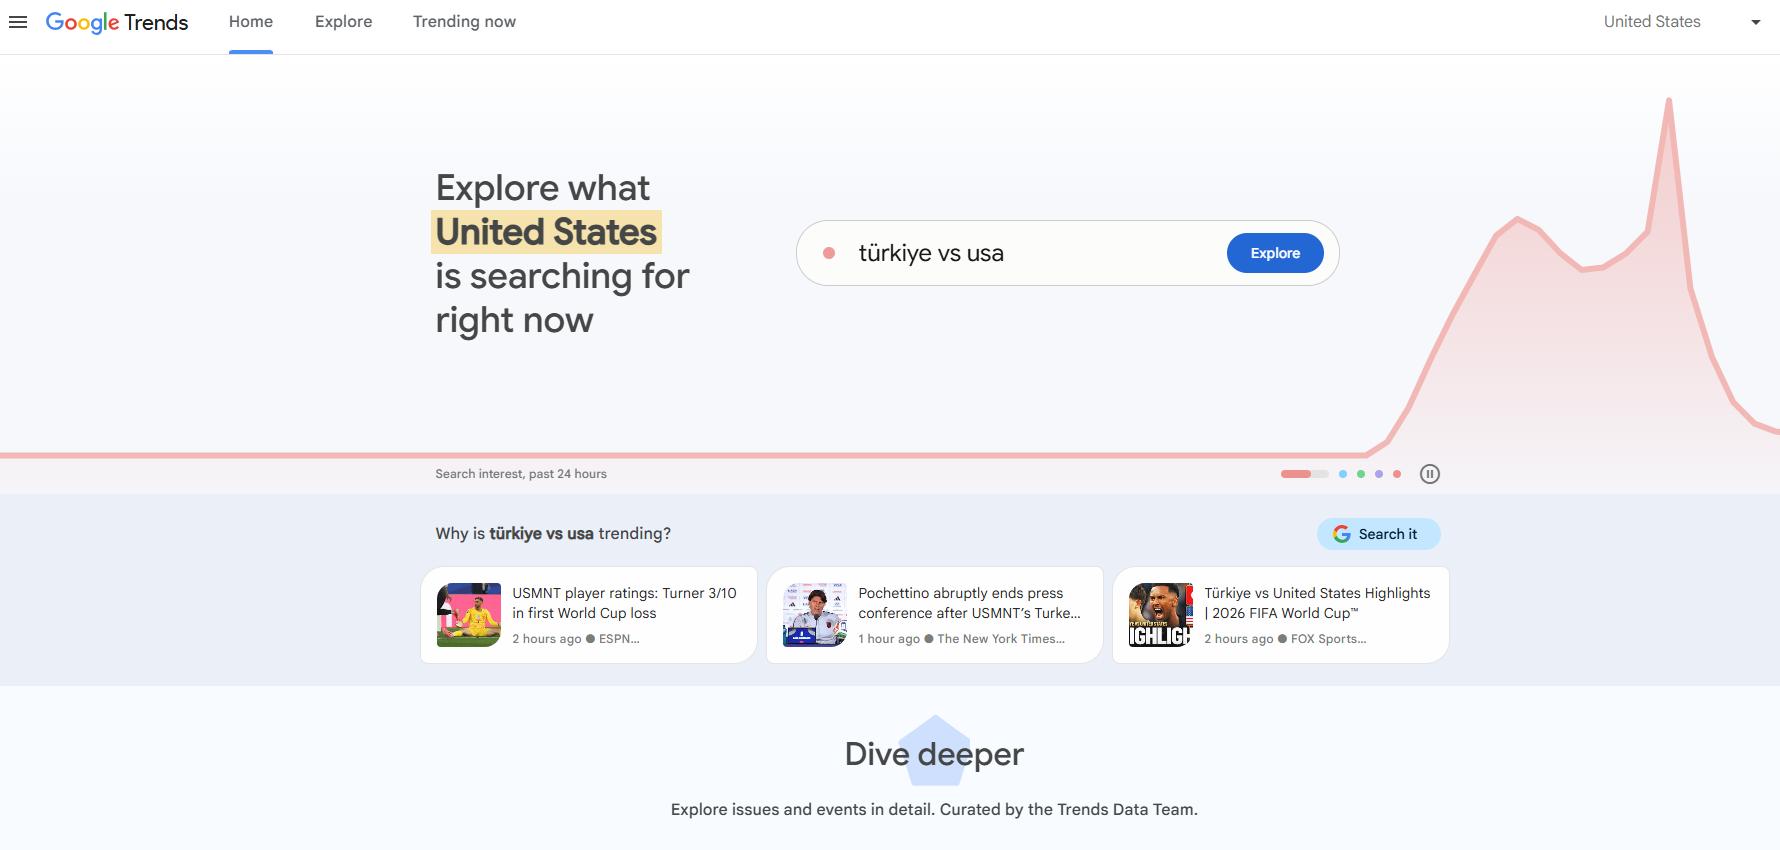
Task: Click the blue Explore button
Action: pyautogui.click(x=1275, y=253)
